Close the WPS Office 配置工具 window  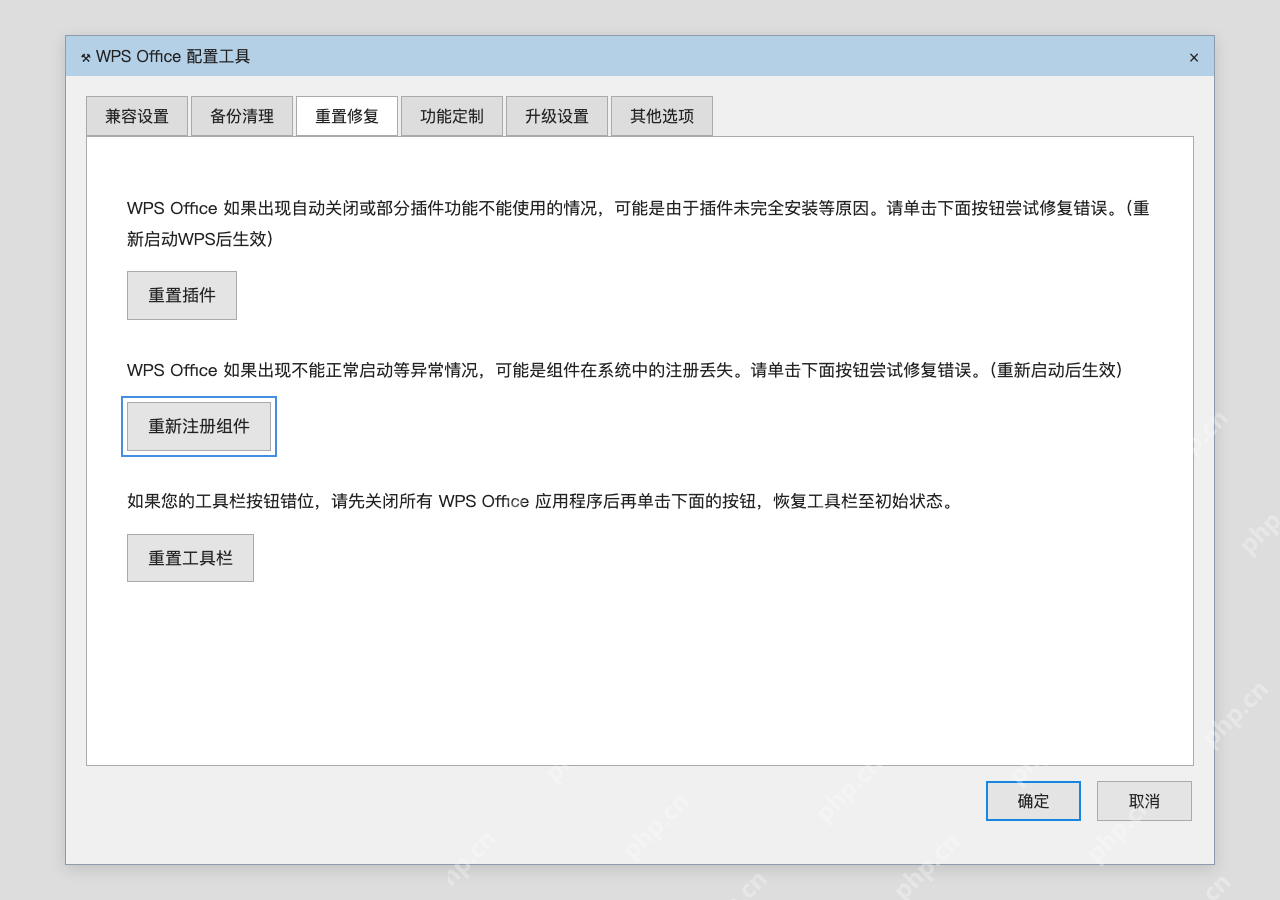tap(1194, 58)
